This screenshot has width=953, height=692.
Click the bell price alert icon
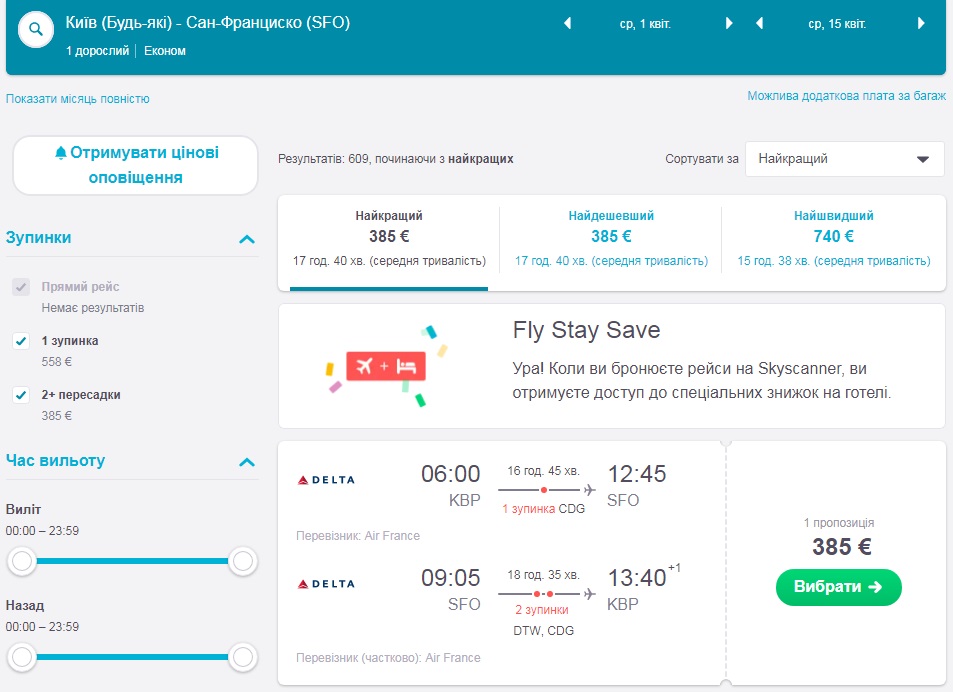tap(61, 153)
